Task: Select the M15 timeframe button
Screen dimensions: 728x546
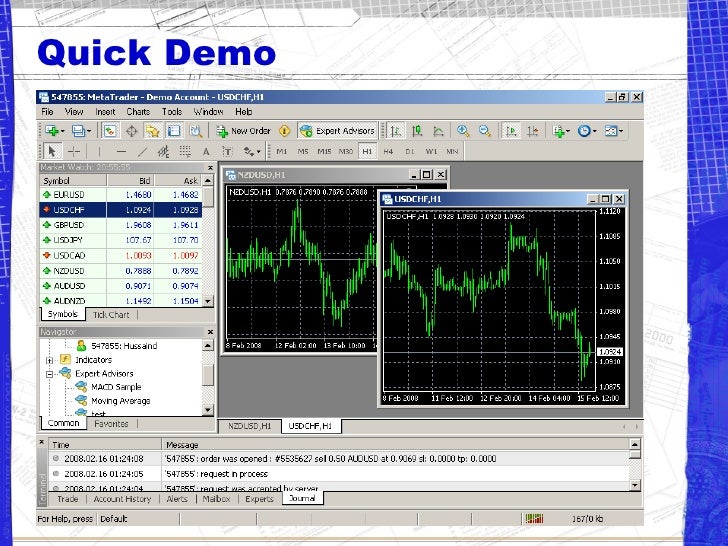Action: click(x=324, y=151)
